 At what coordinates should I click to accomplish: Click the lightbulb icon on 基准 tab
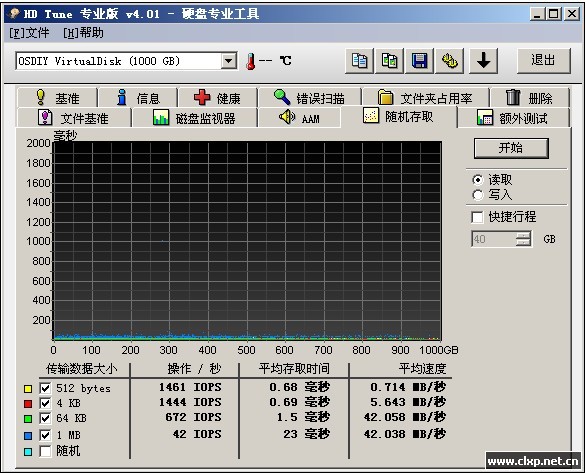coord(40,97)
